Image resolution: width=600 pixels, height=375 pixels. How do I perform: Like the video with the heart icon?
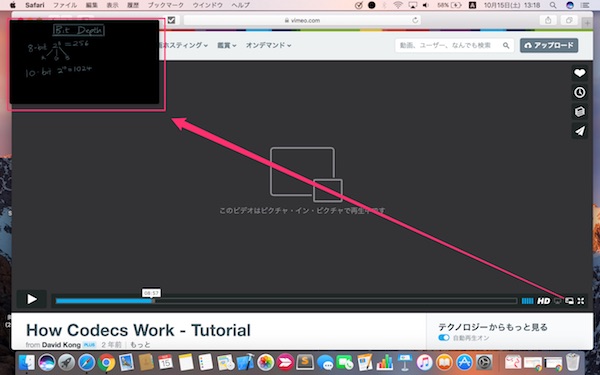(580, 73)
